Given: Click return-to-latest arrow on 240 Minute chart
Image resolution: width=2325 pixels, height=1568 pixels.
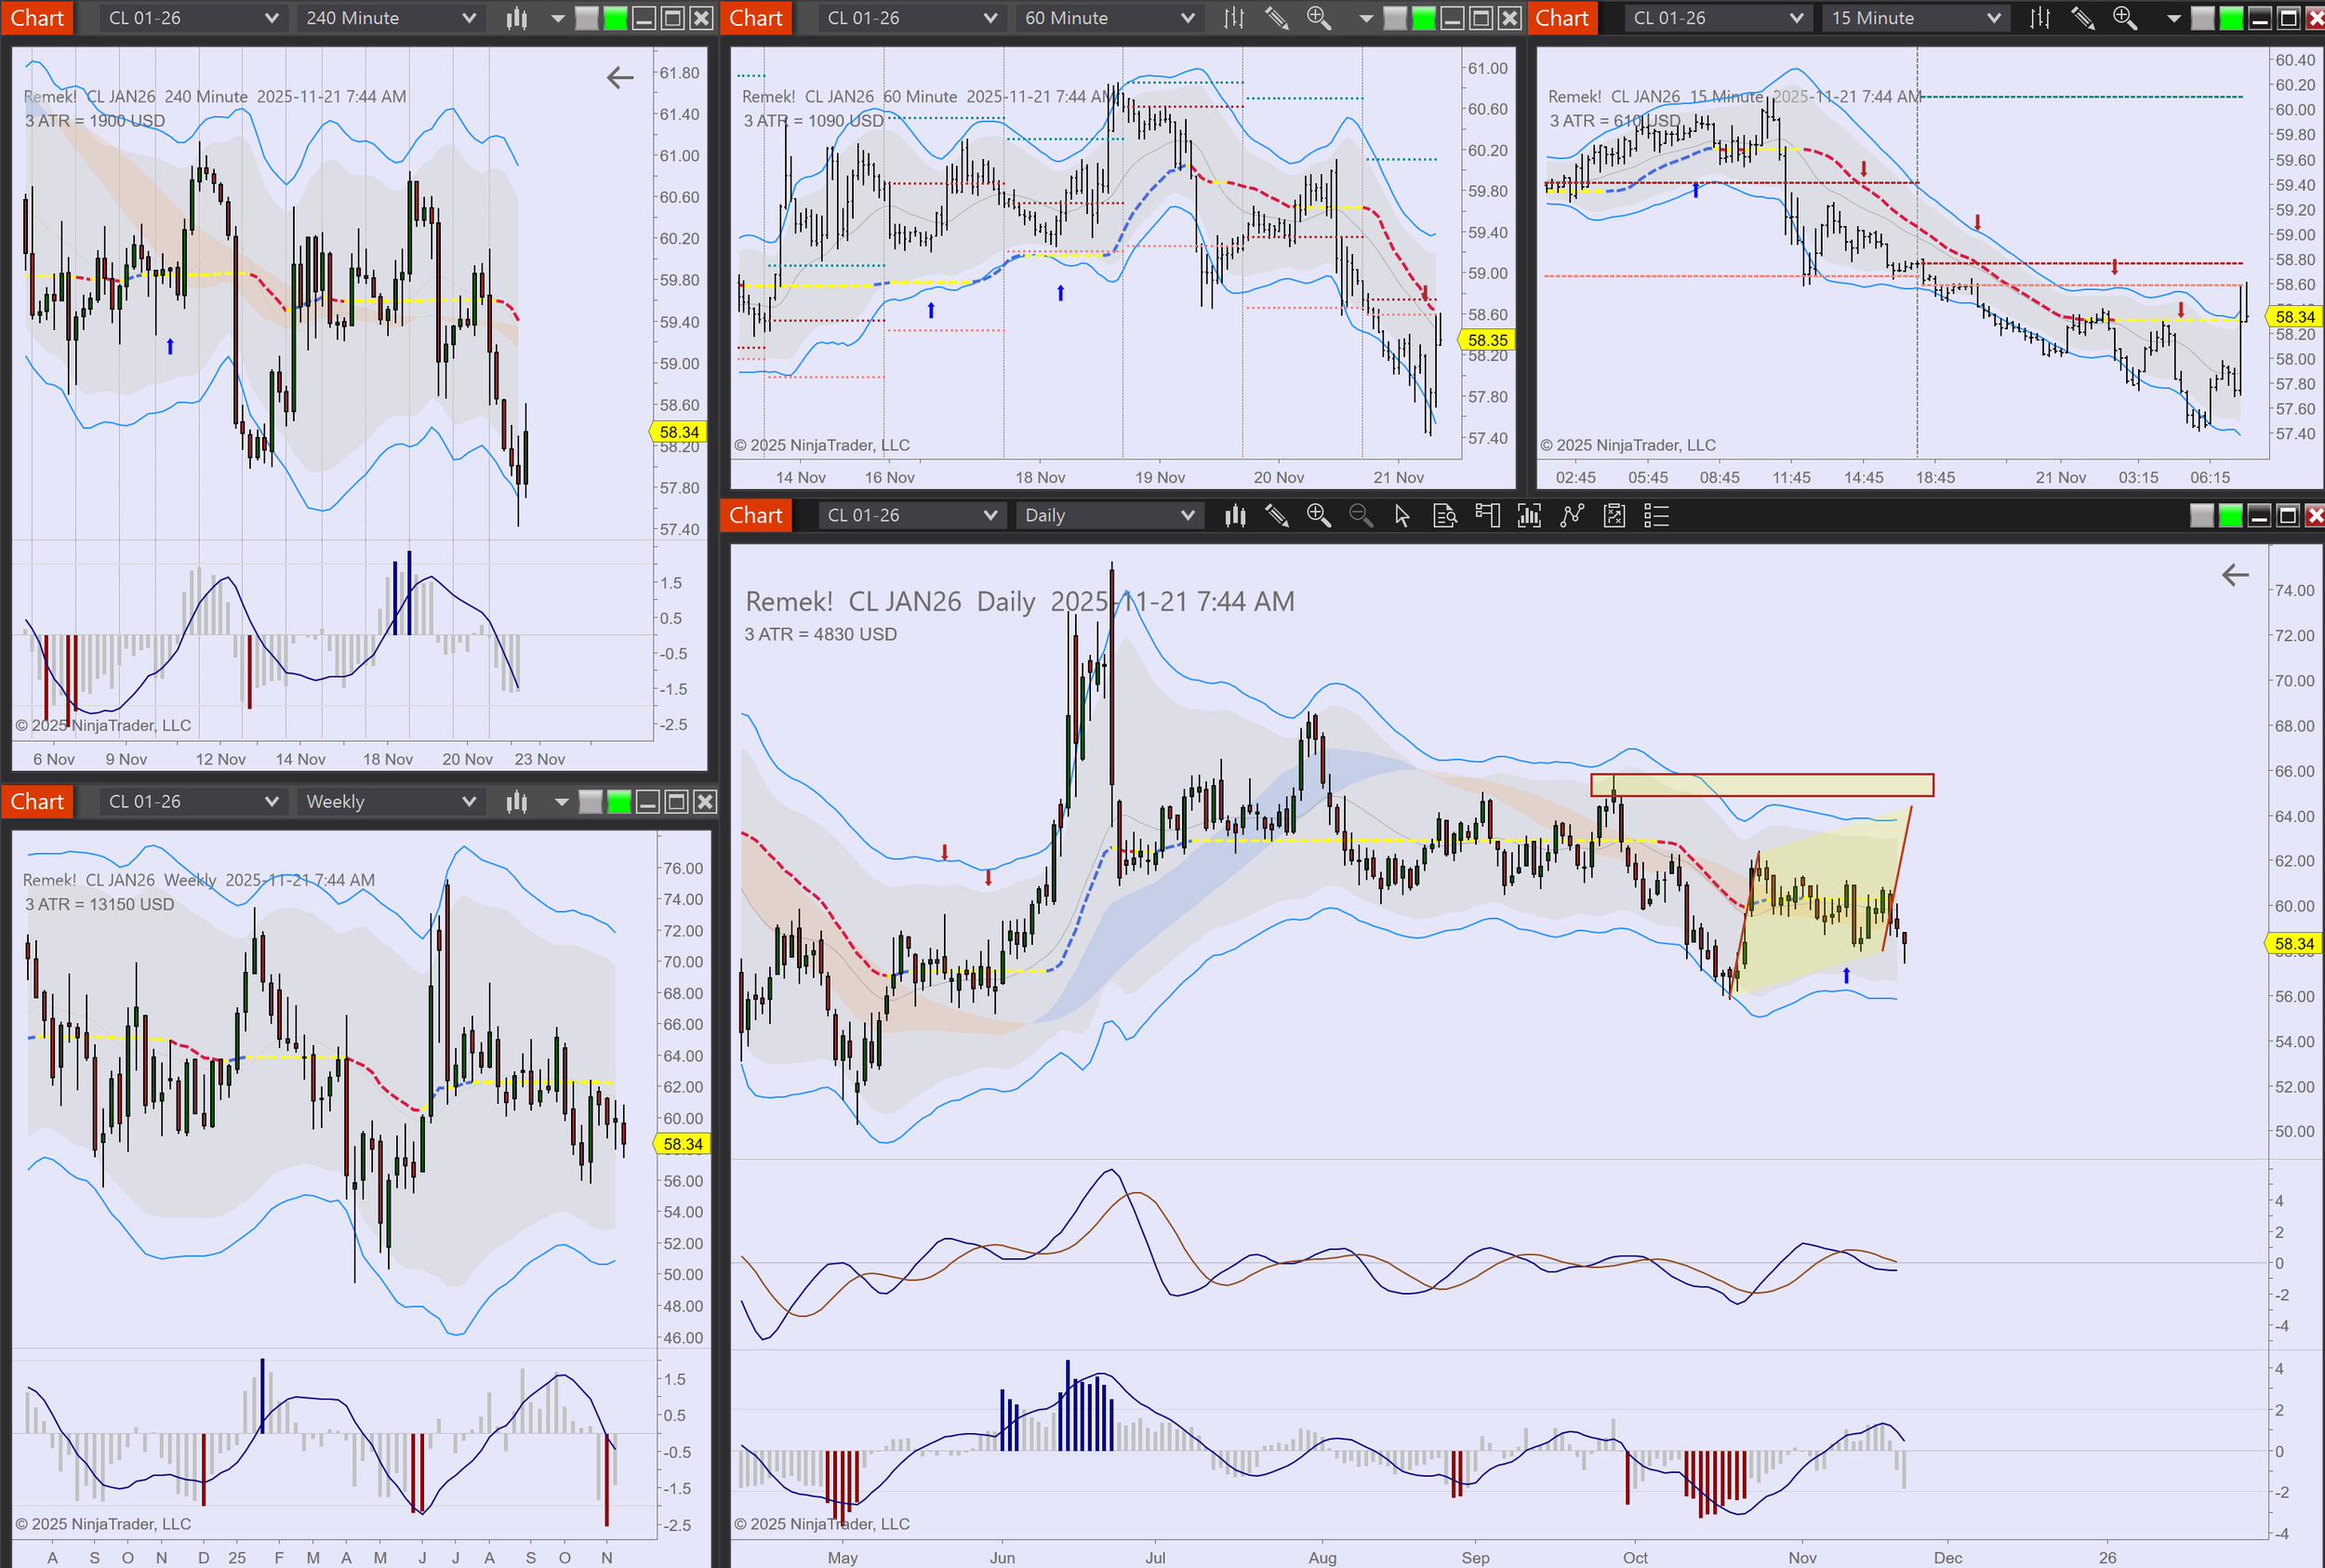Looking at the screenshot, I should click(x=620, y=77).
